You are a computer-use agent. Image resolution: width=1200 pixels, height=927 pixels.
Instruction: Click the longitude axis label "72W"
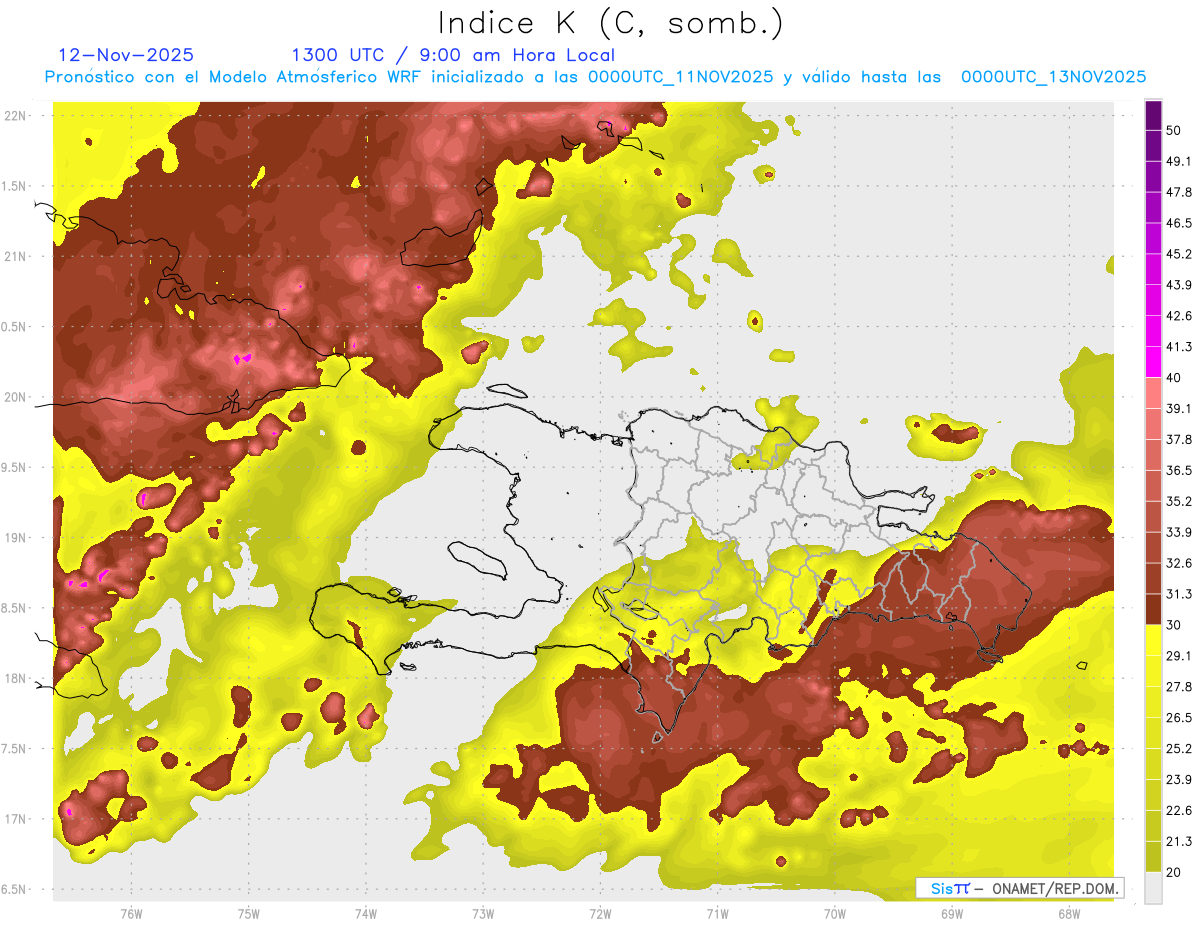600,913
